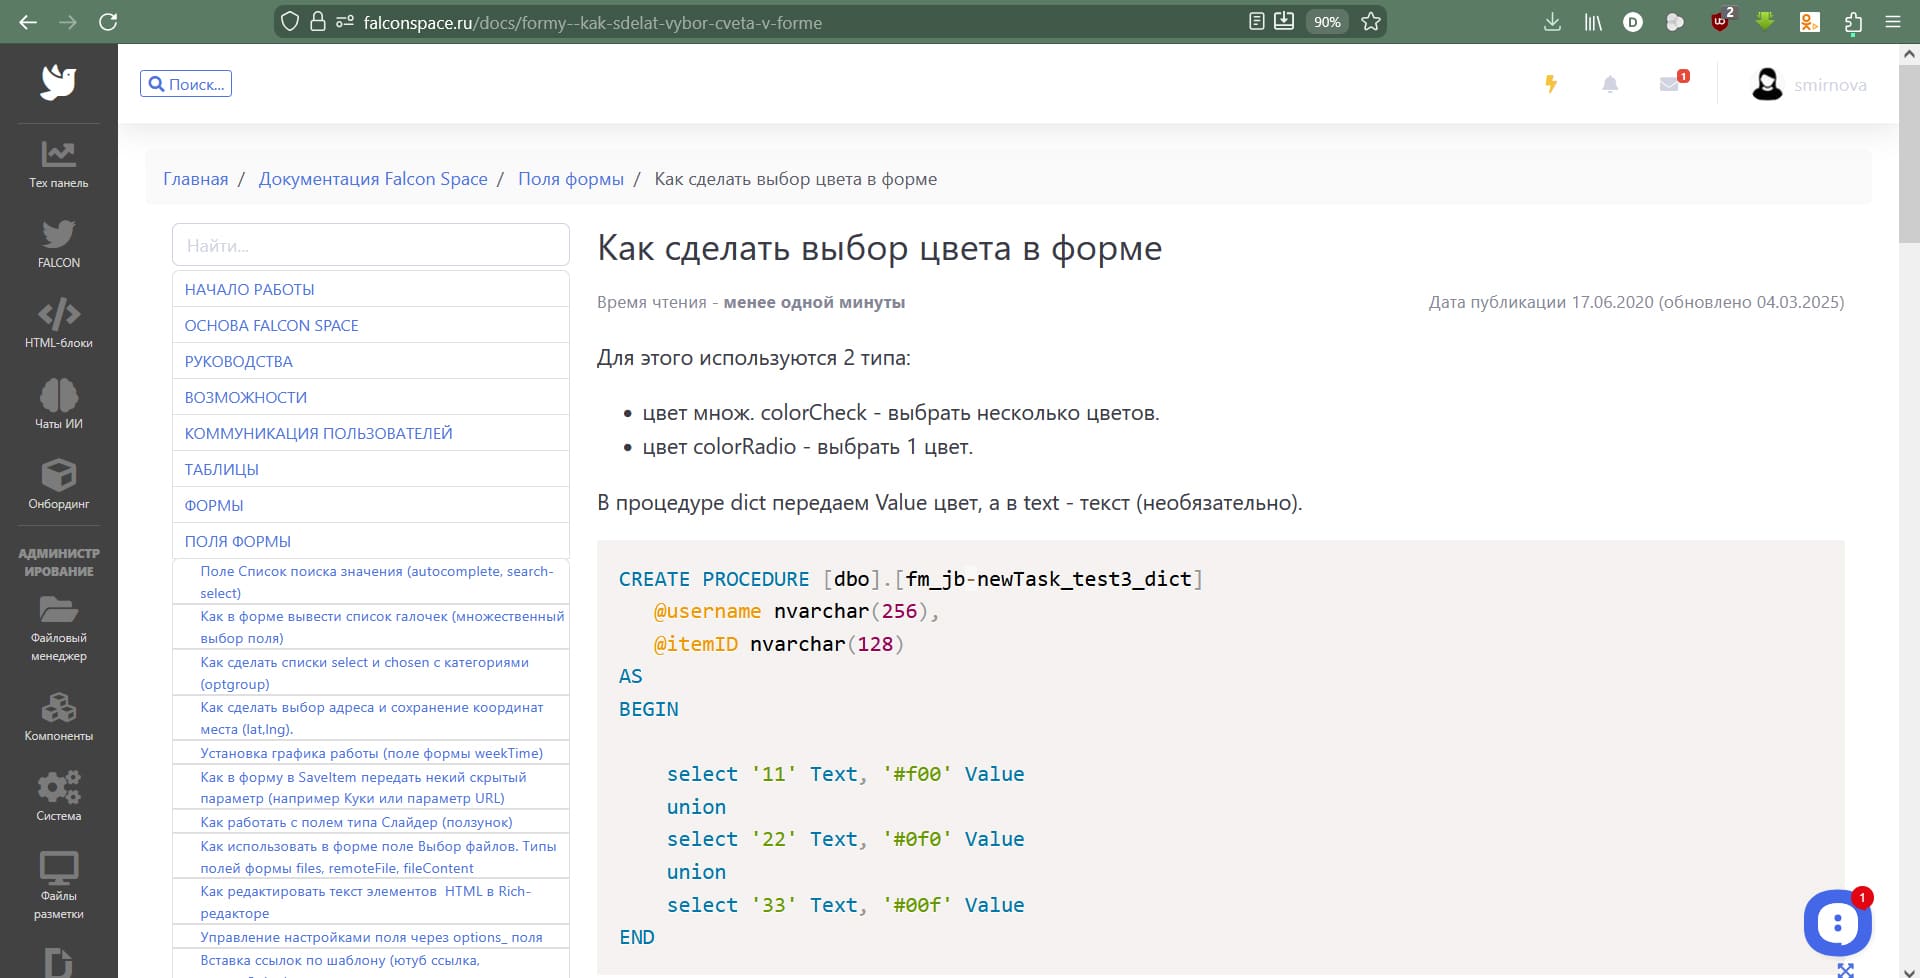Screen dimensions: 1920x978
Task: Open messages envelope with red badge
Action: pyautogui.click(x=1670, y=84)
